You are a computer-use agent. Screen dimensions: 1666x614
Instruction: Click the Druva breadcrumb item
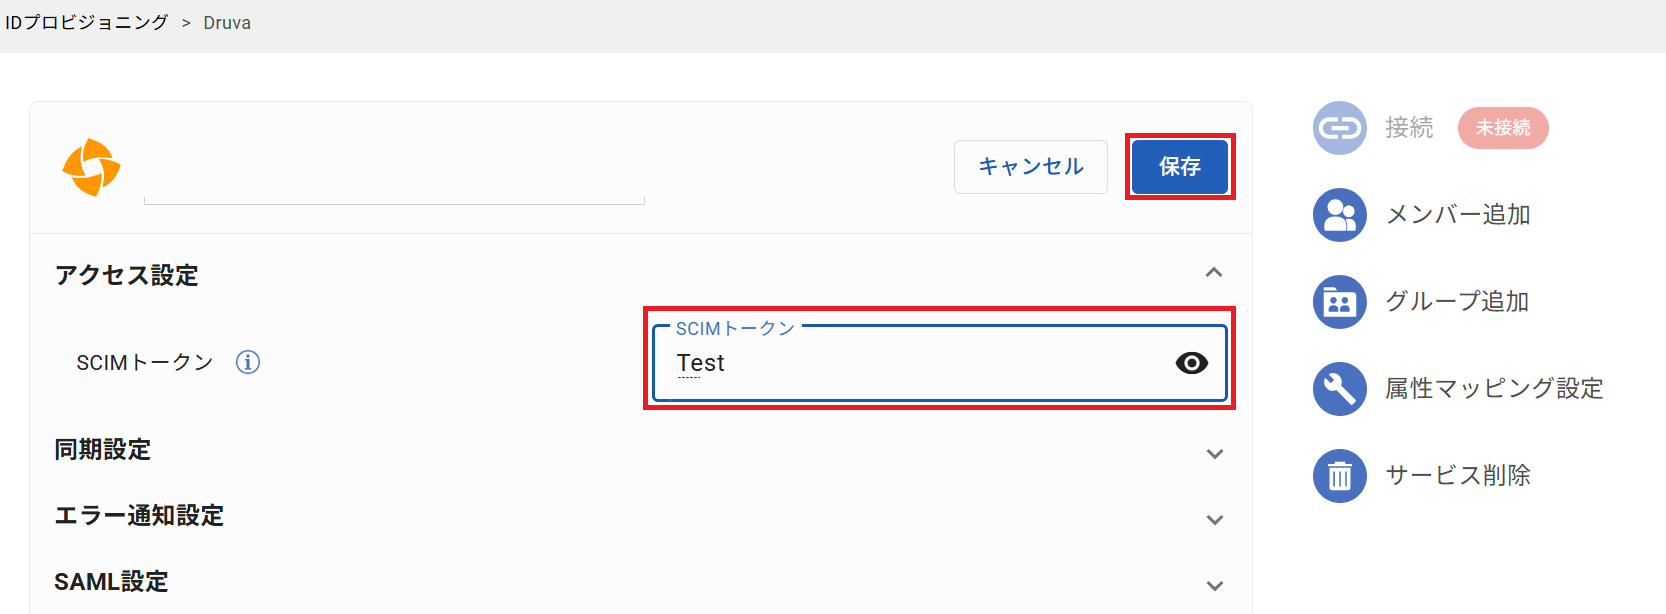coord(227,23)
